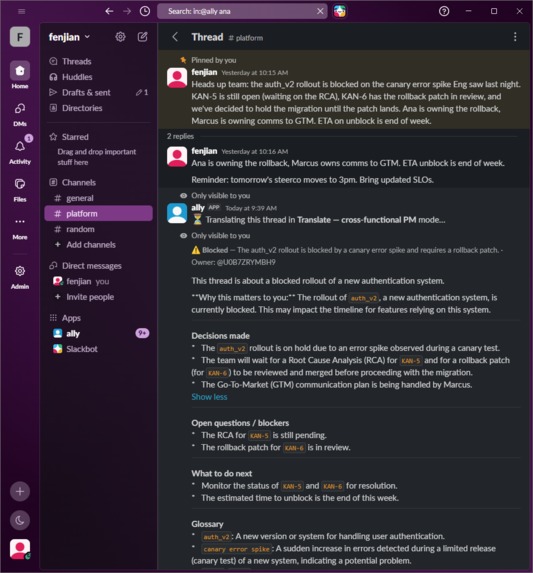Viewport: 533px width, 573px height.
Task: Select the #platform channel
Action: (x=99, y=213)
